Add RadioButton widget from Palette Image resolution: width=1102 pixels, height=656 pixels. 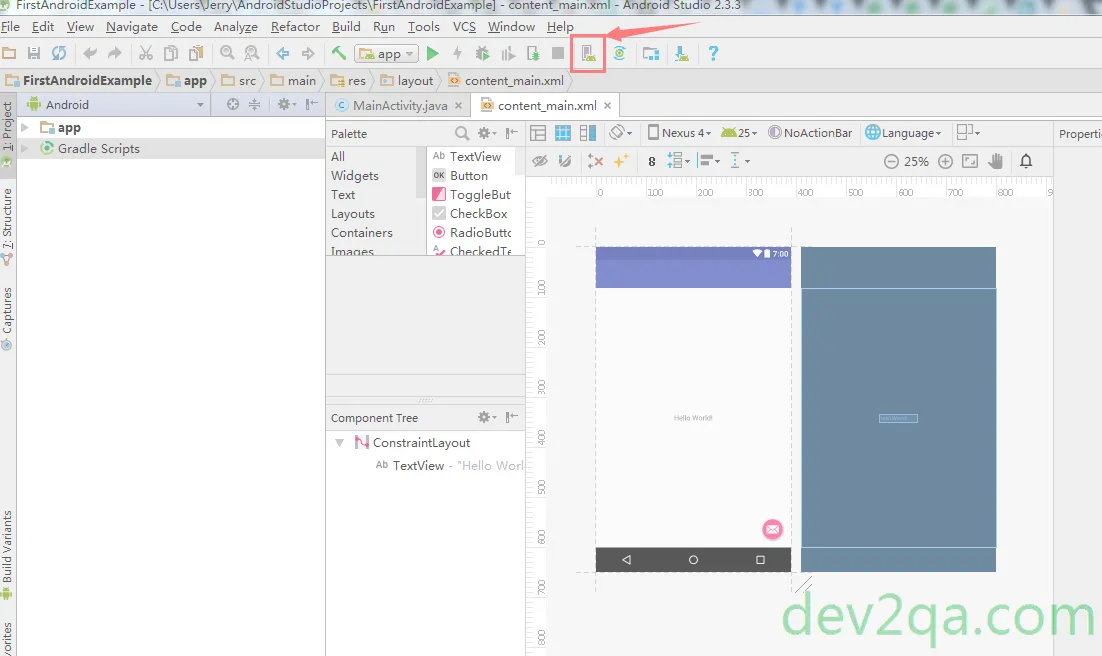(472, 233)
